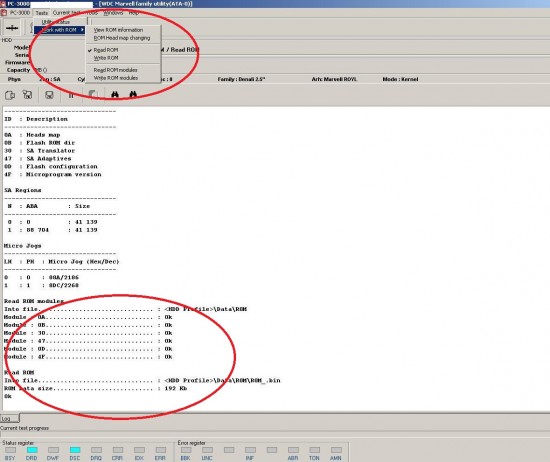Open the Tests dropdown menu
The image size is (550, 462).
coord(41,13)
